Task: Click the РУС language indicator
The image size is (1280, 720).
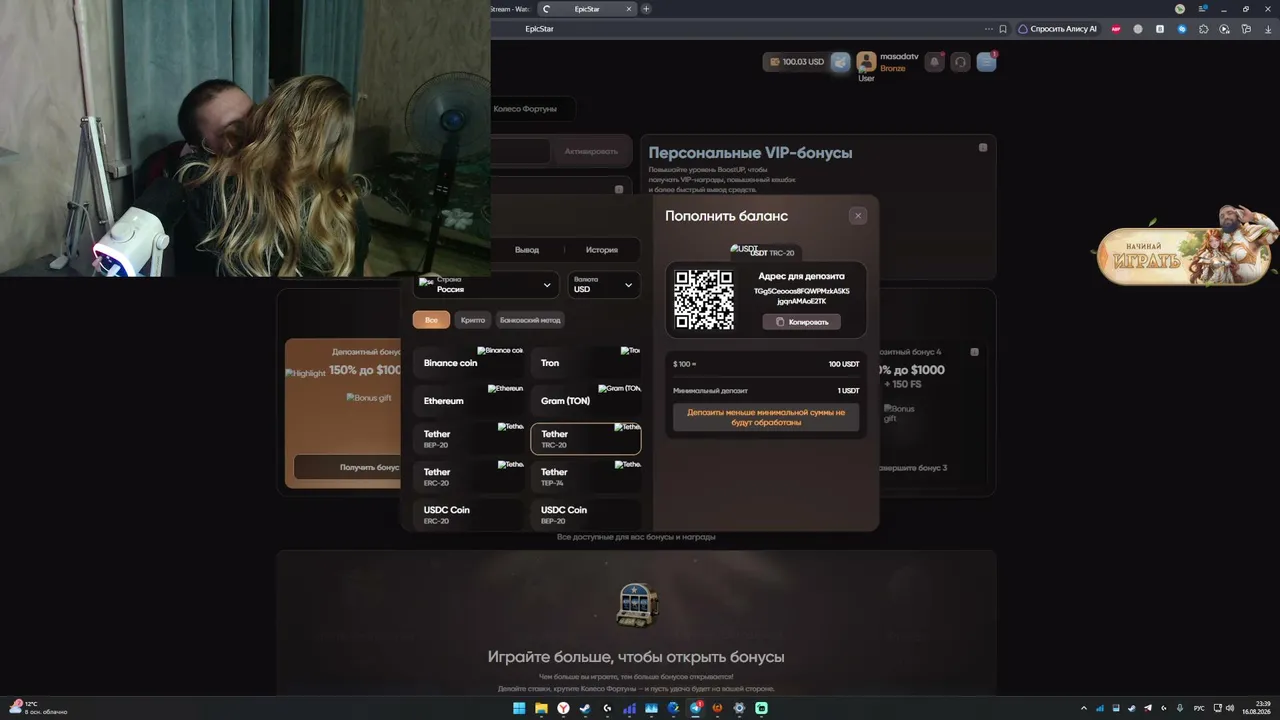Action: coord(1199,708)
